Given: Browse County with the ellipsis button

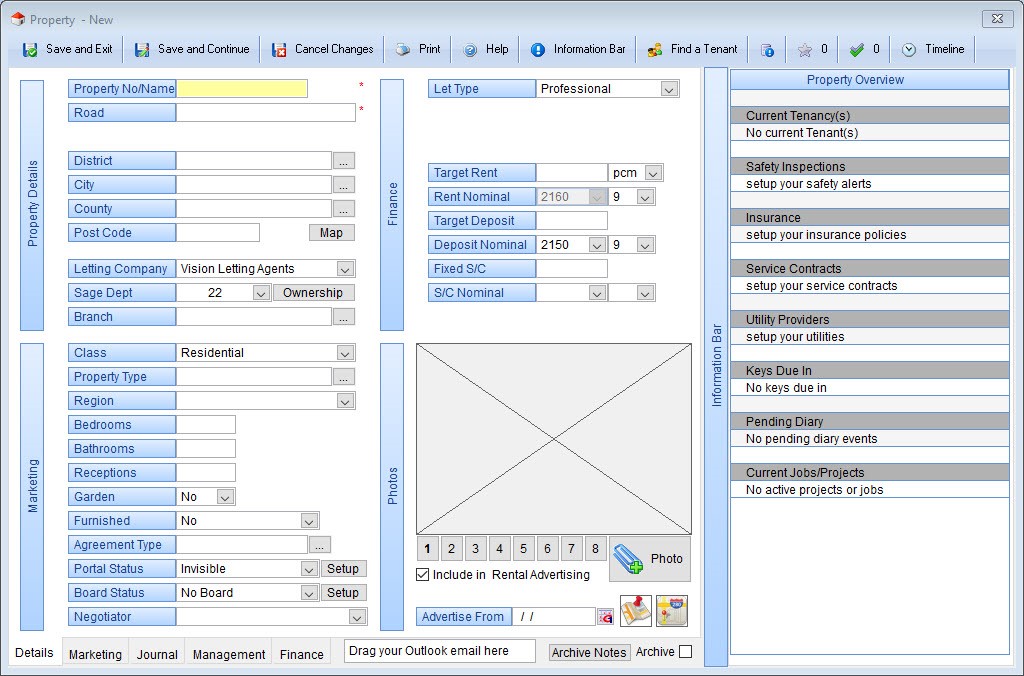Looking at the screenshot, I should pos(344,209).
